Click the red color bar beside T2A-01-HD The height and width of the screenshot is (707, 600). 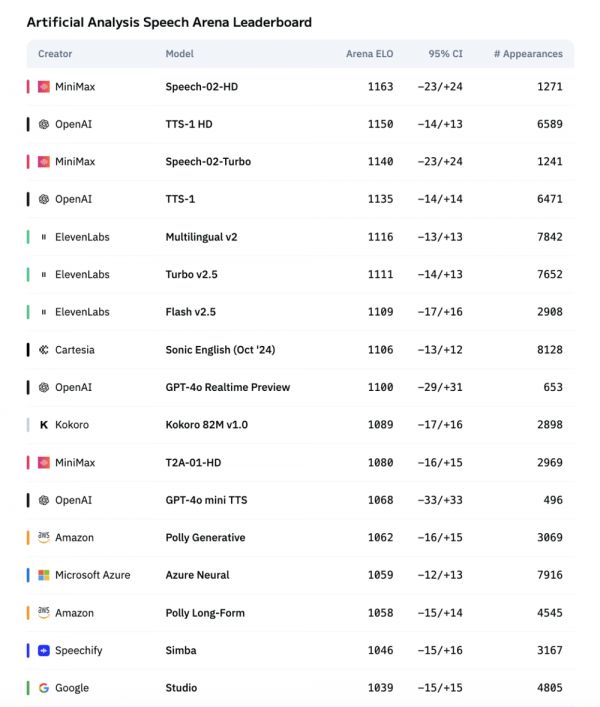click(x=28, y=462)
